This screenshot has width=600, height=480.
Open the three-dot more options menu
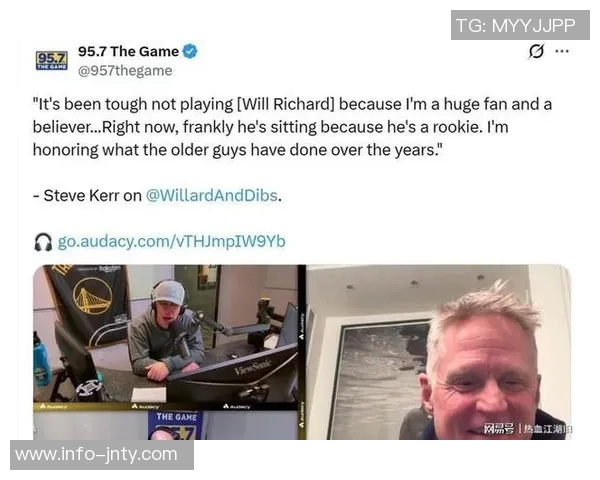[x=562, y=51]
